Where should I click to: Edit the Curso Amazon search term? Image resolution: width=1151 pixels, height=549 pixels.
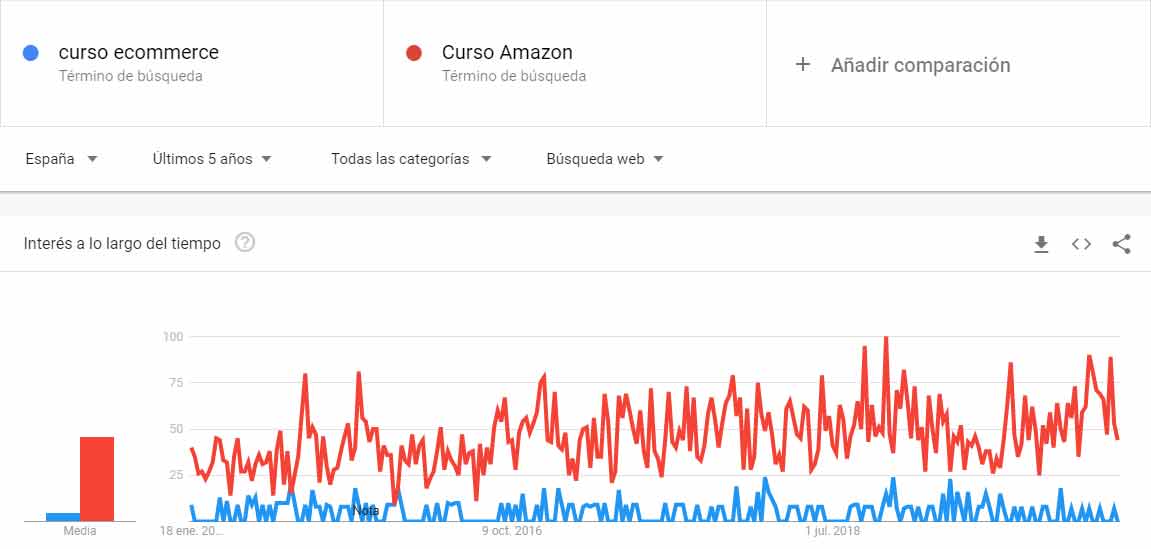click(x=507, y=53)
